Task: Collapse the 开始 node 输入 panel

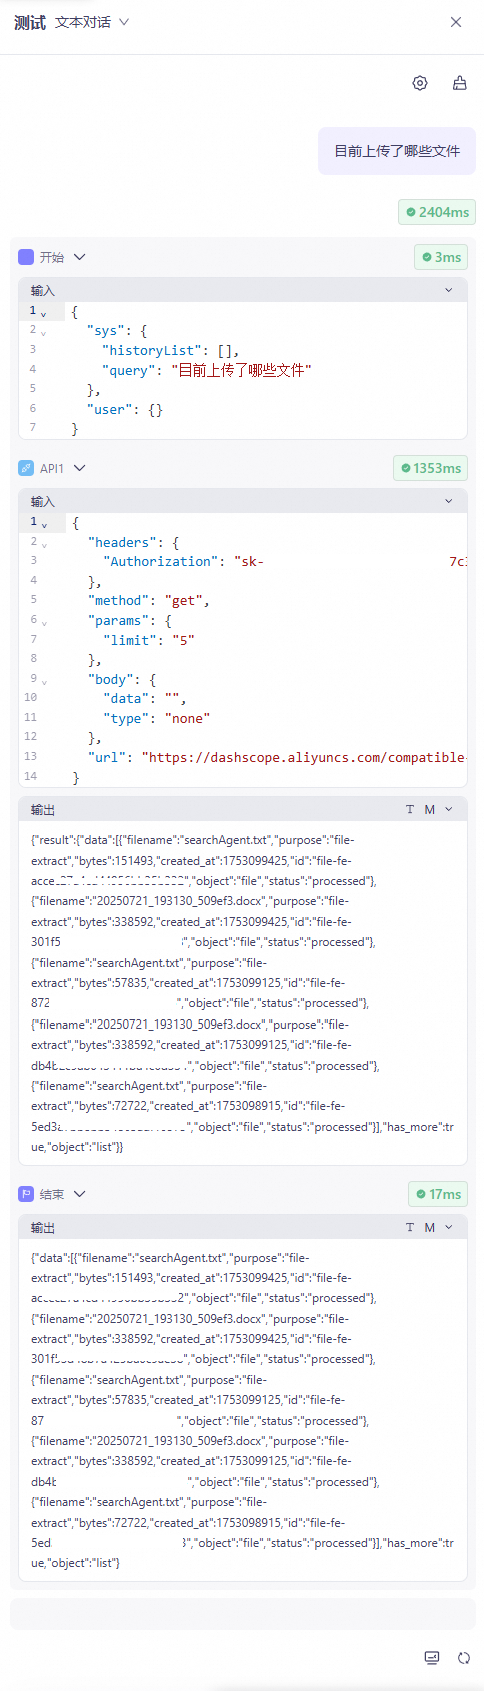Action: (x=448, y=290)
